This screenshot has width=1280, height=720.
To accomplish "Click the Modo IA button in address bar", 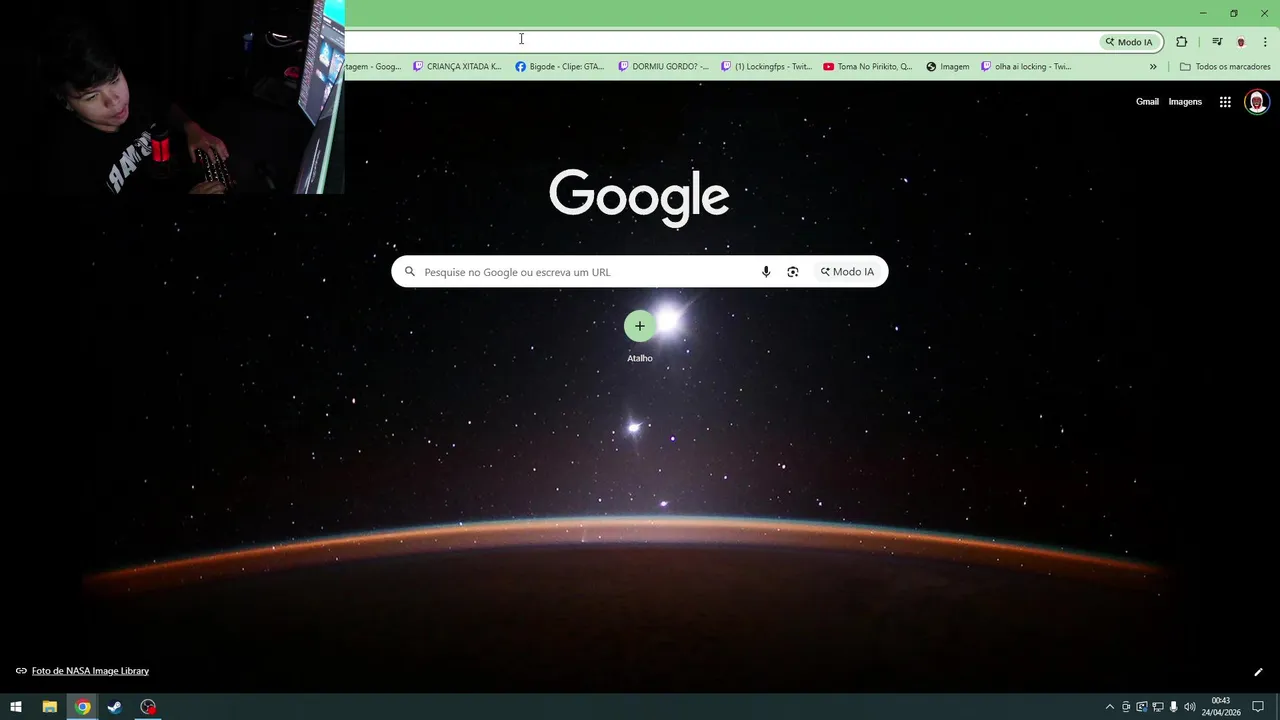I will tap(1129, 42).
